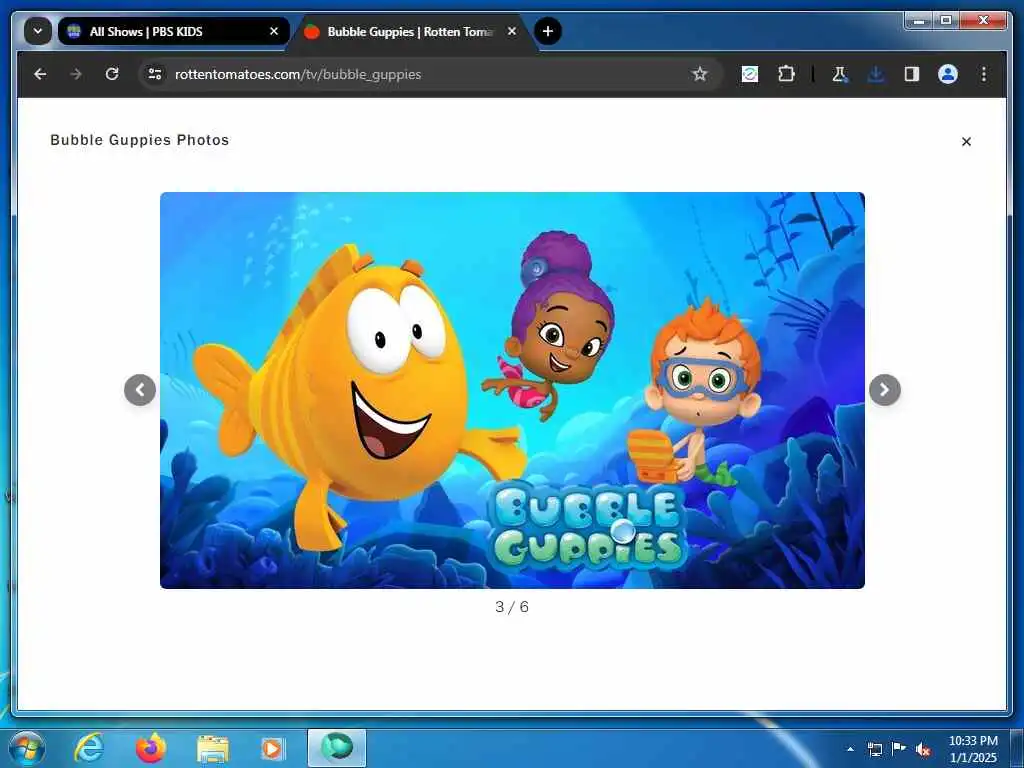Screen dimensions: 1024x768
Task: Minimize the browser window
Action: [x=919, y=21]
